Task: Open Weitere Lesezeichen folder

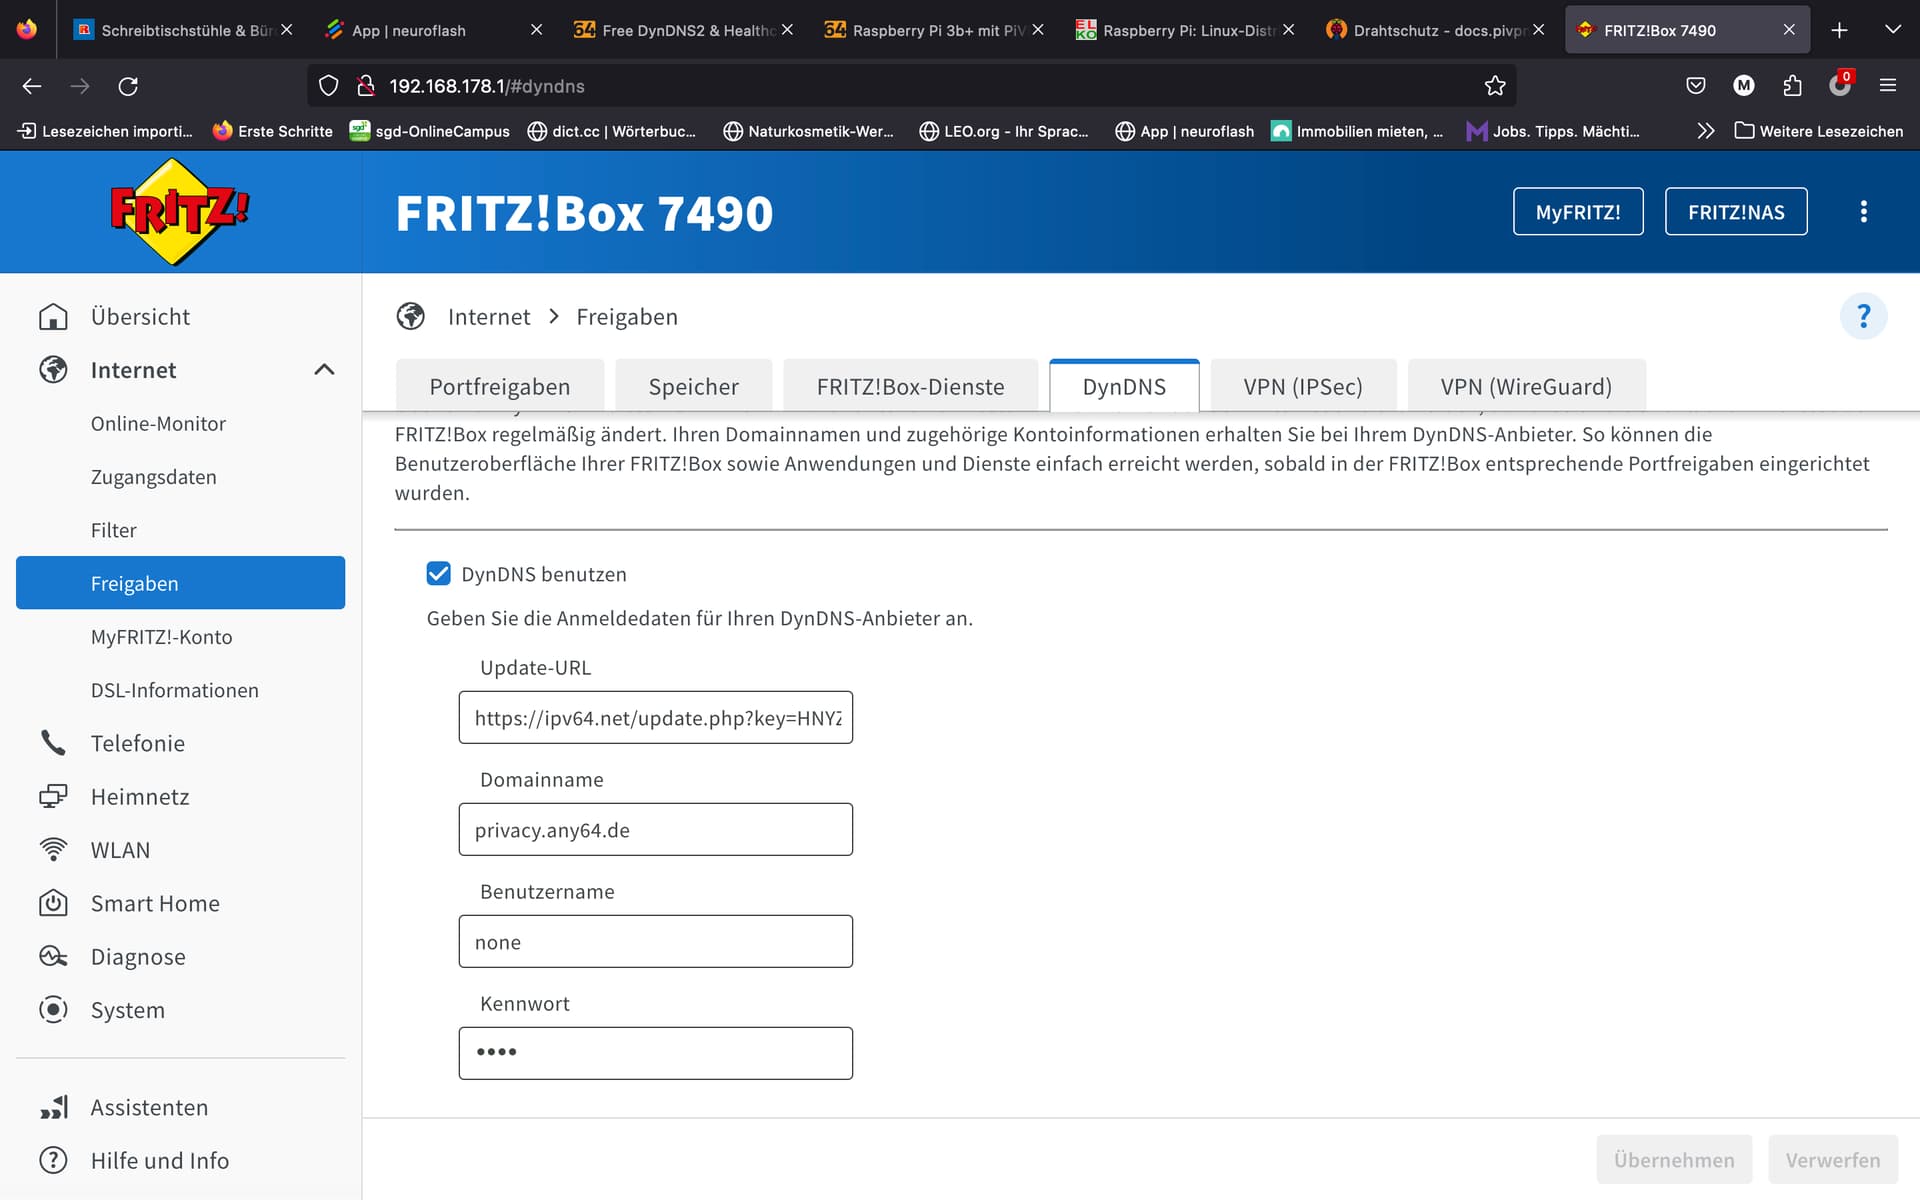Action: pyautogui.click(x=1818, y=131)
